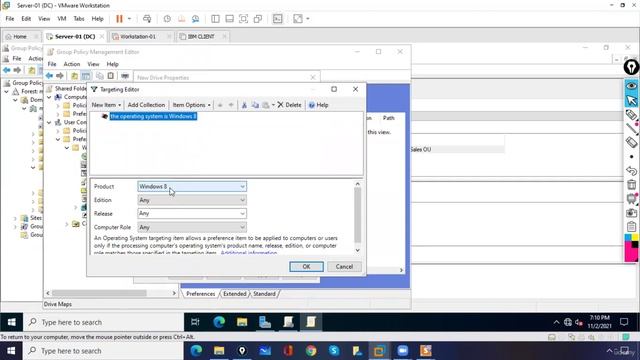Open the Item Options dropdown
Image resolution: width=640 pixels, height=360 pixels.
pyautogui.click(x=191, y=105)
